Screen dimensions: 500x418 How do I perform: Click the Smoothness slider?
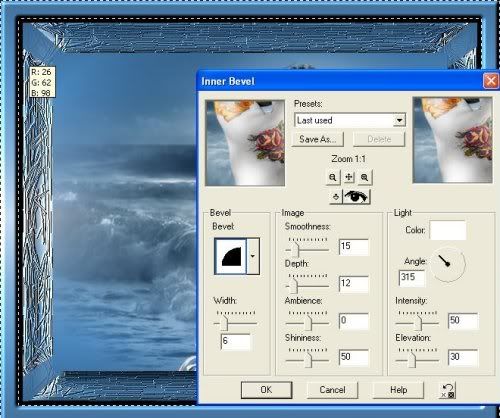pos(307,247)
